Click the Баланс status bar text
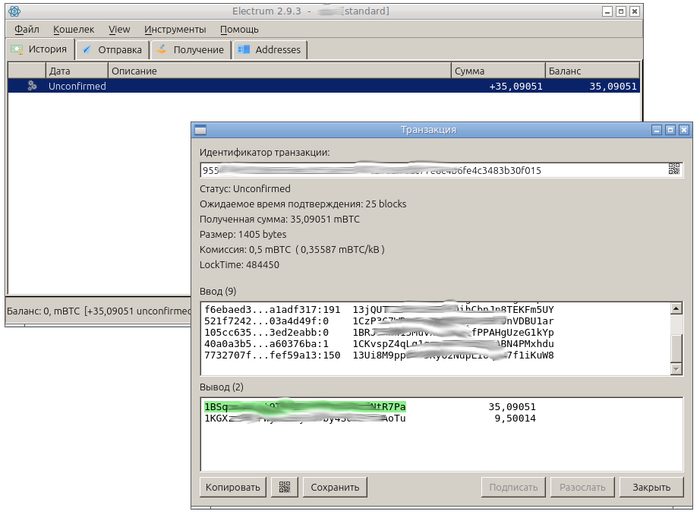This screenshot has width=700, height=518. coord(98,311)
